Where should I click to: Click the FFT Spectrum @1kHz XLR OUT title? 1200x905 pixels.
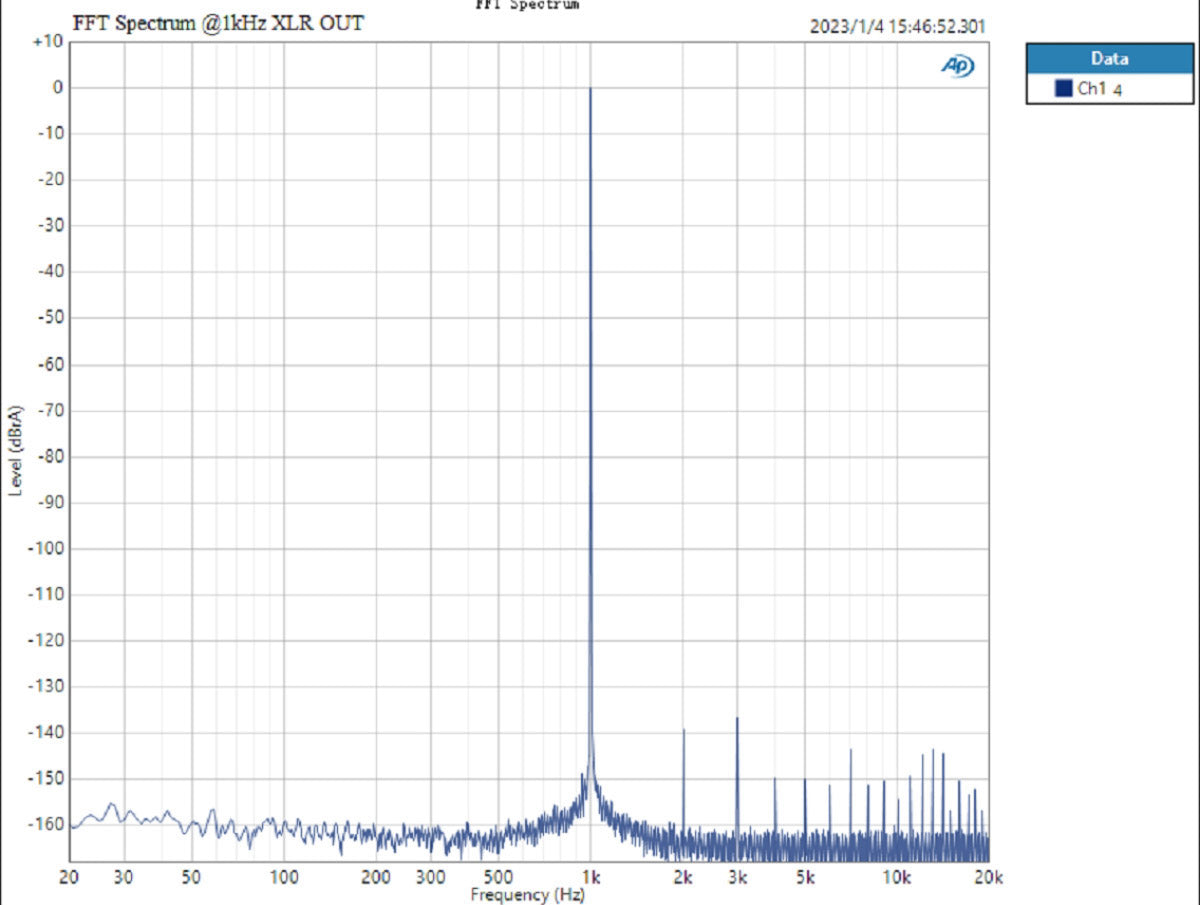click(x=218, y=23)
